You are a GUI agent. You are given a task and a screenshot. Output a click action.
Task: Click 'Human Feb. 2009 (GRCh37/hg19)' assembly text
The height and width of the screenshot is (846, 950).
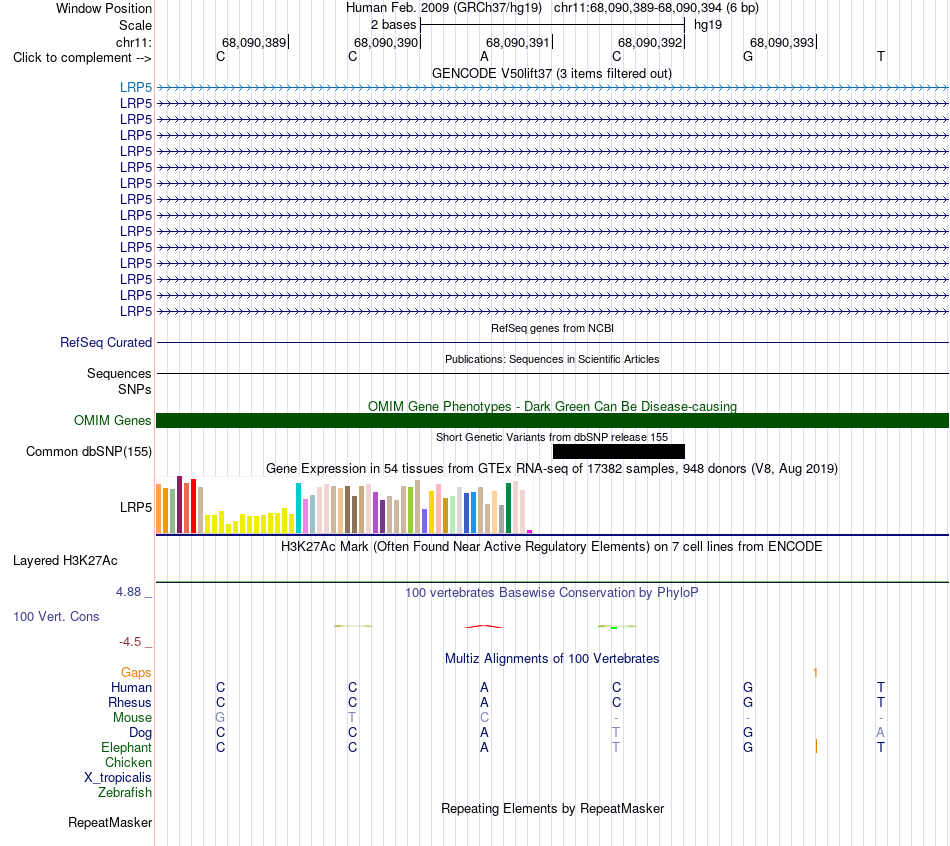pos(444,8)
